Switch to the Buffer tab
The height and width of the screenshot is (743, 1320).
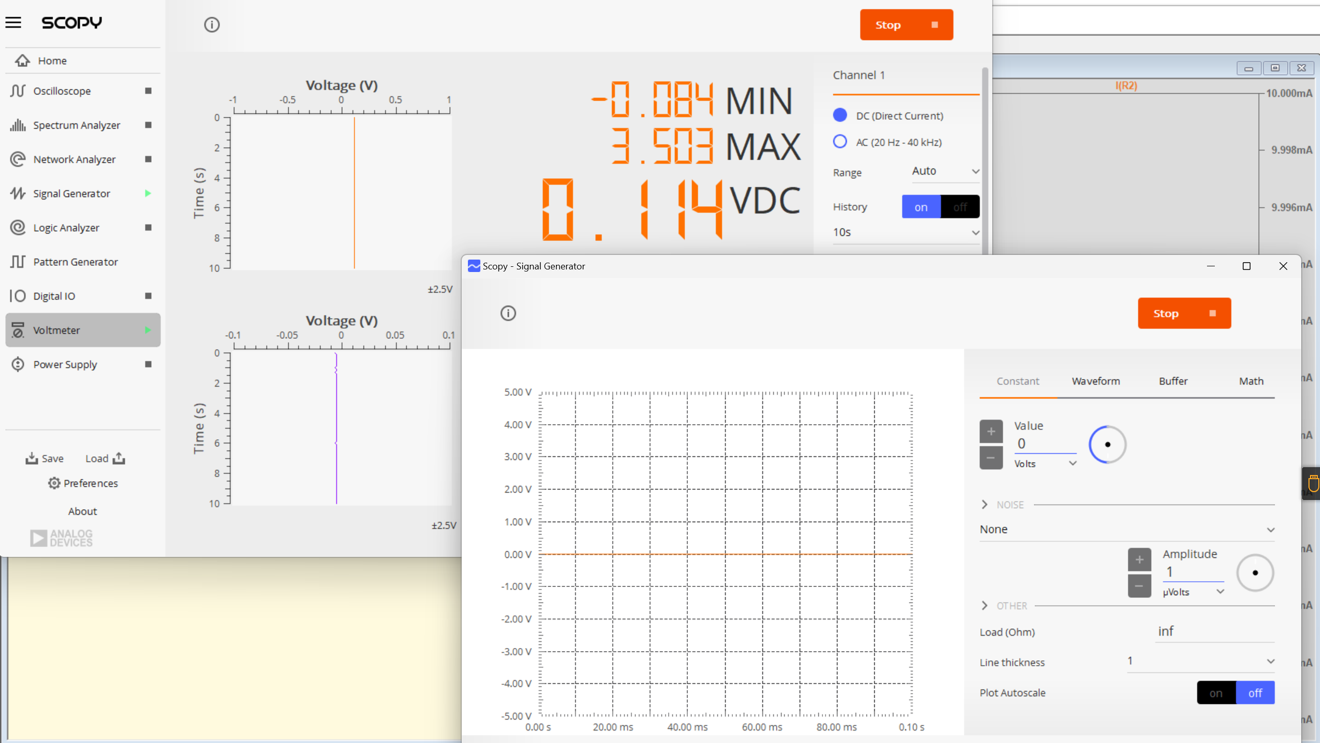tap(1173, 381)
